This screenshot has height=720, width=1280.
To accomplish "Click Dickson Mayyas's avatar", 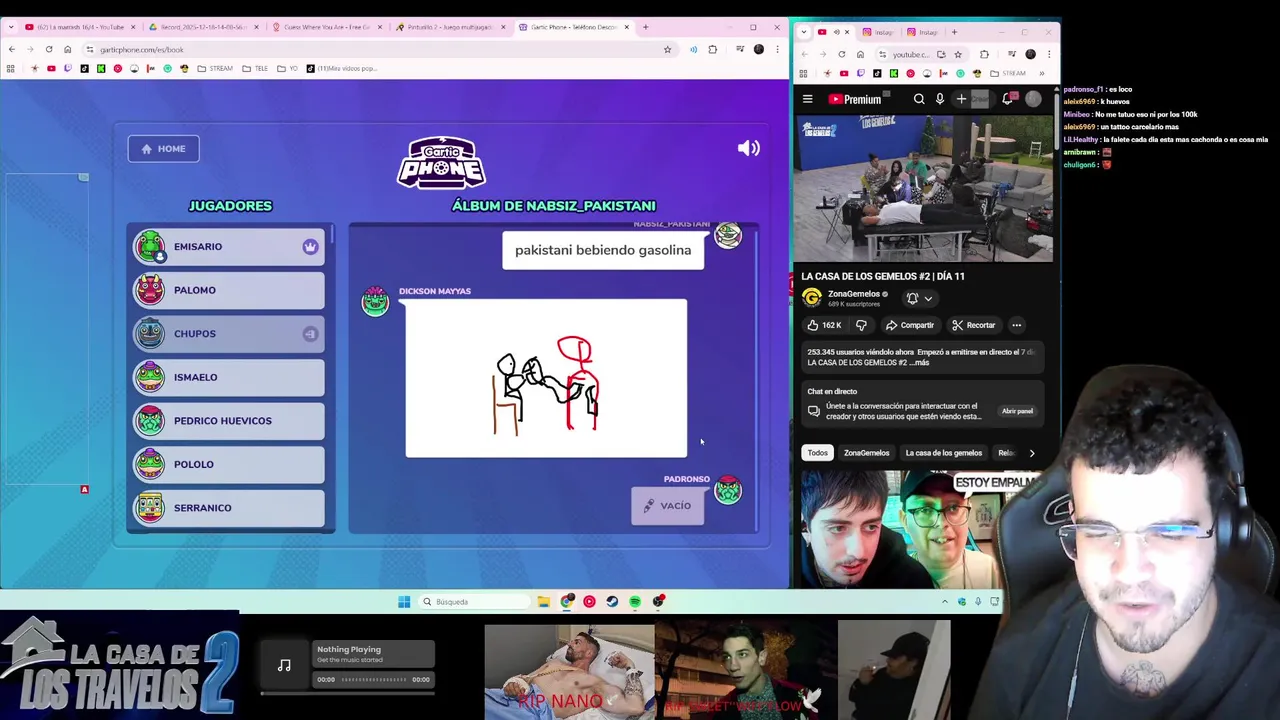I will pyautogui.click(x=375, y=301).
